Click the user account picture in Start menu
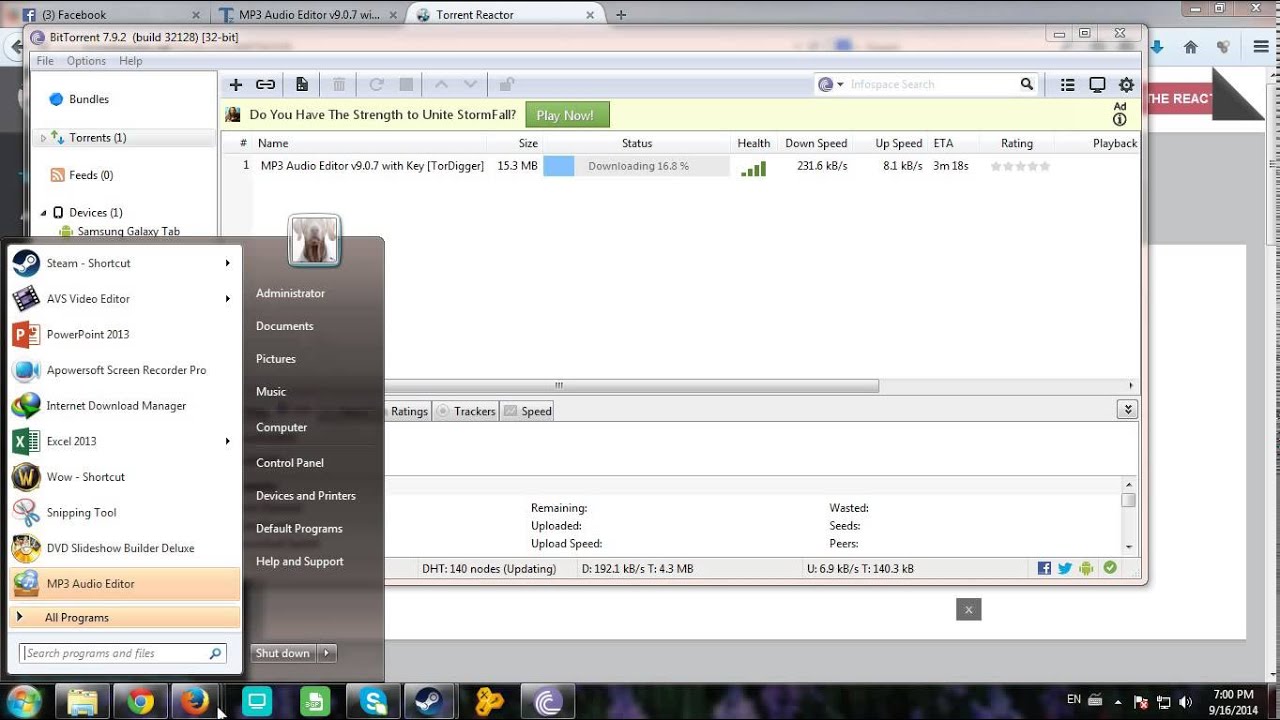The height and width of the screenshot is (720, 1280). tap(314, 240)
